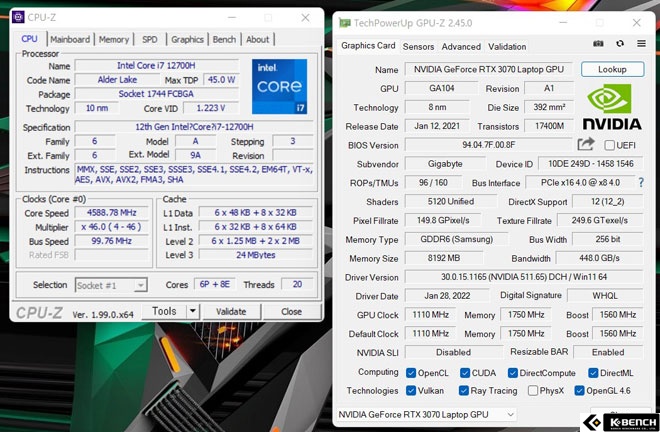Toggle the UEFI checkbox

tap(609, 145)
